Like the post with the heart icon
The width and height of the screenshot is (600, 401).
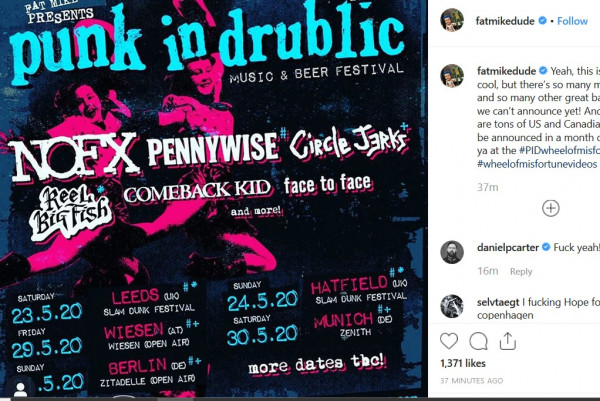point(449,341)
